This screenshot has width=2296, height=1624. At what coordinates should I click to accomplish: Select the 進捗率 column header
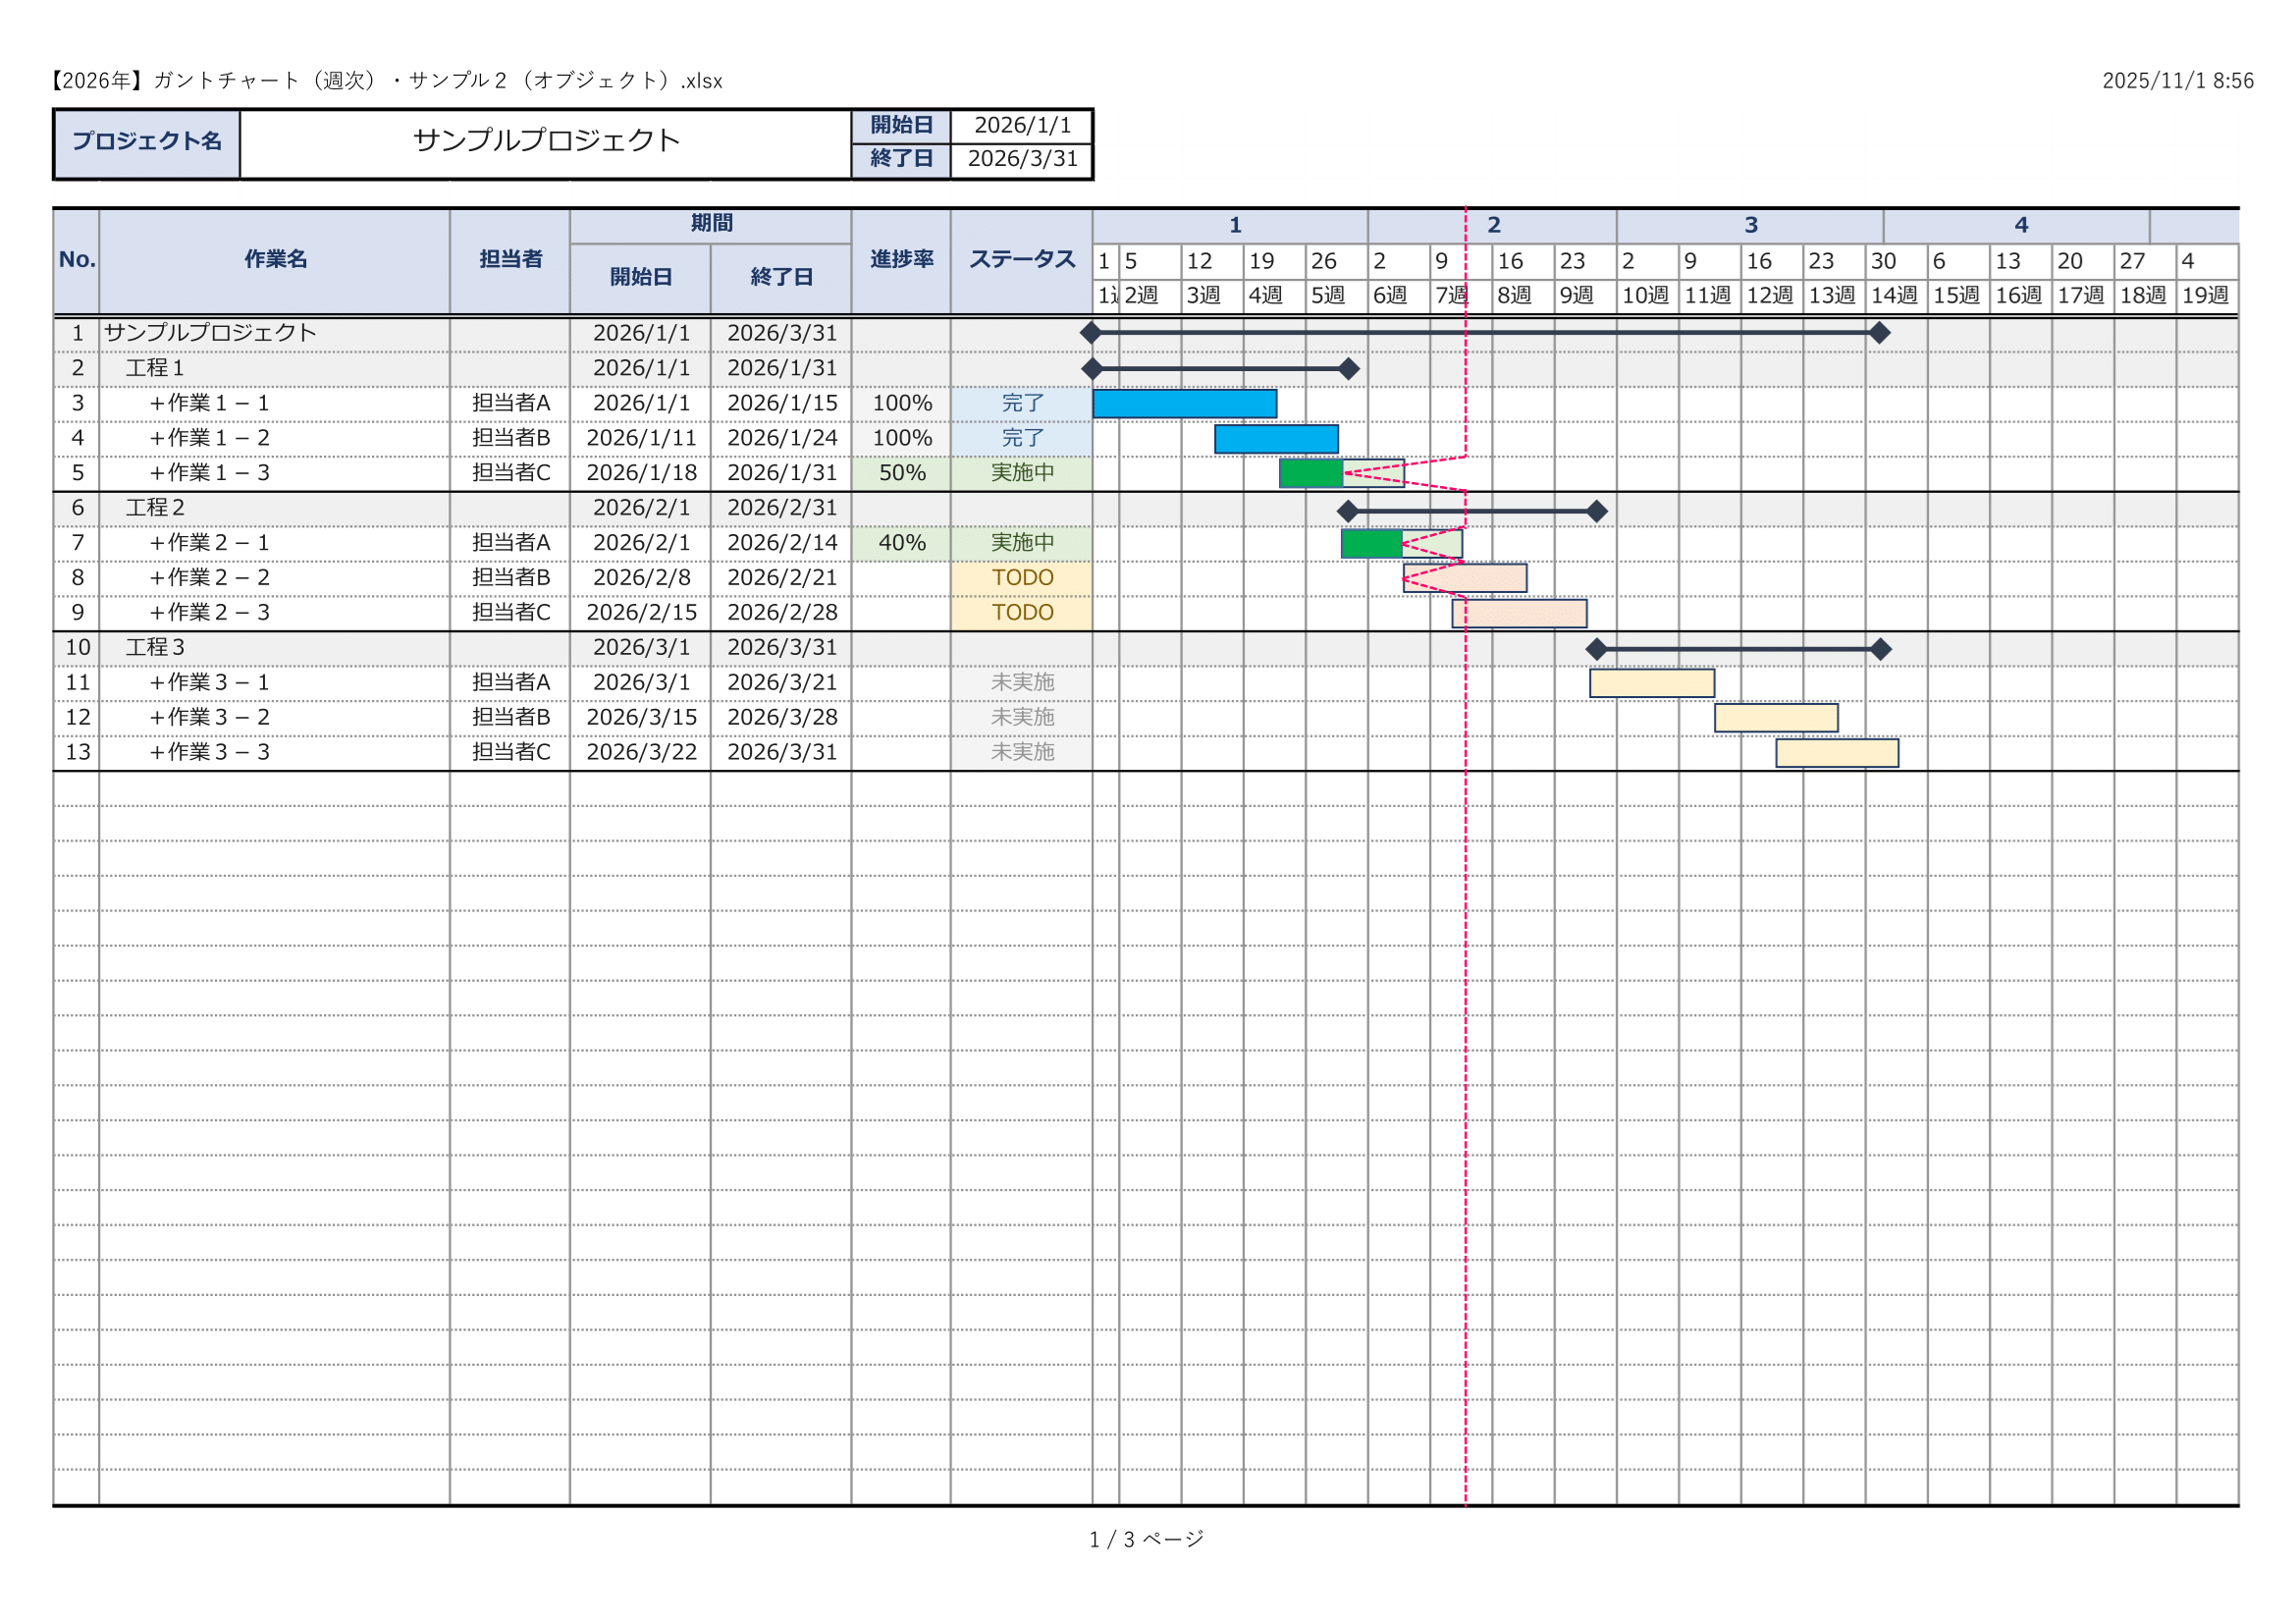(x=901, y=260)
